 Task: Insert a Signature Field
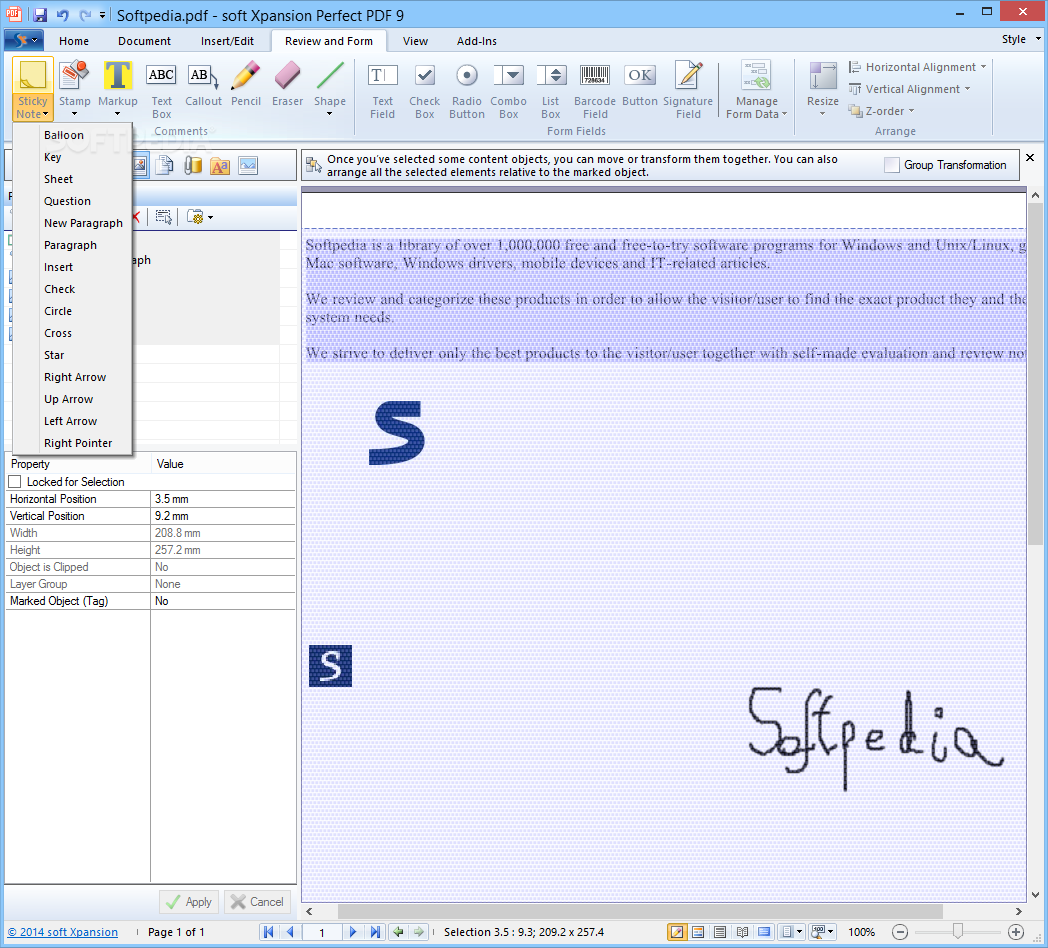tap(688, 89)
